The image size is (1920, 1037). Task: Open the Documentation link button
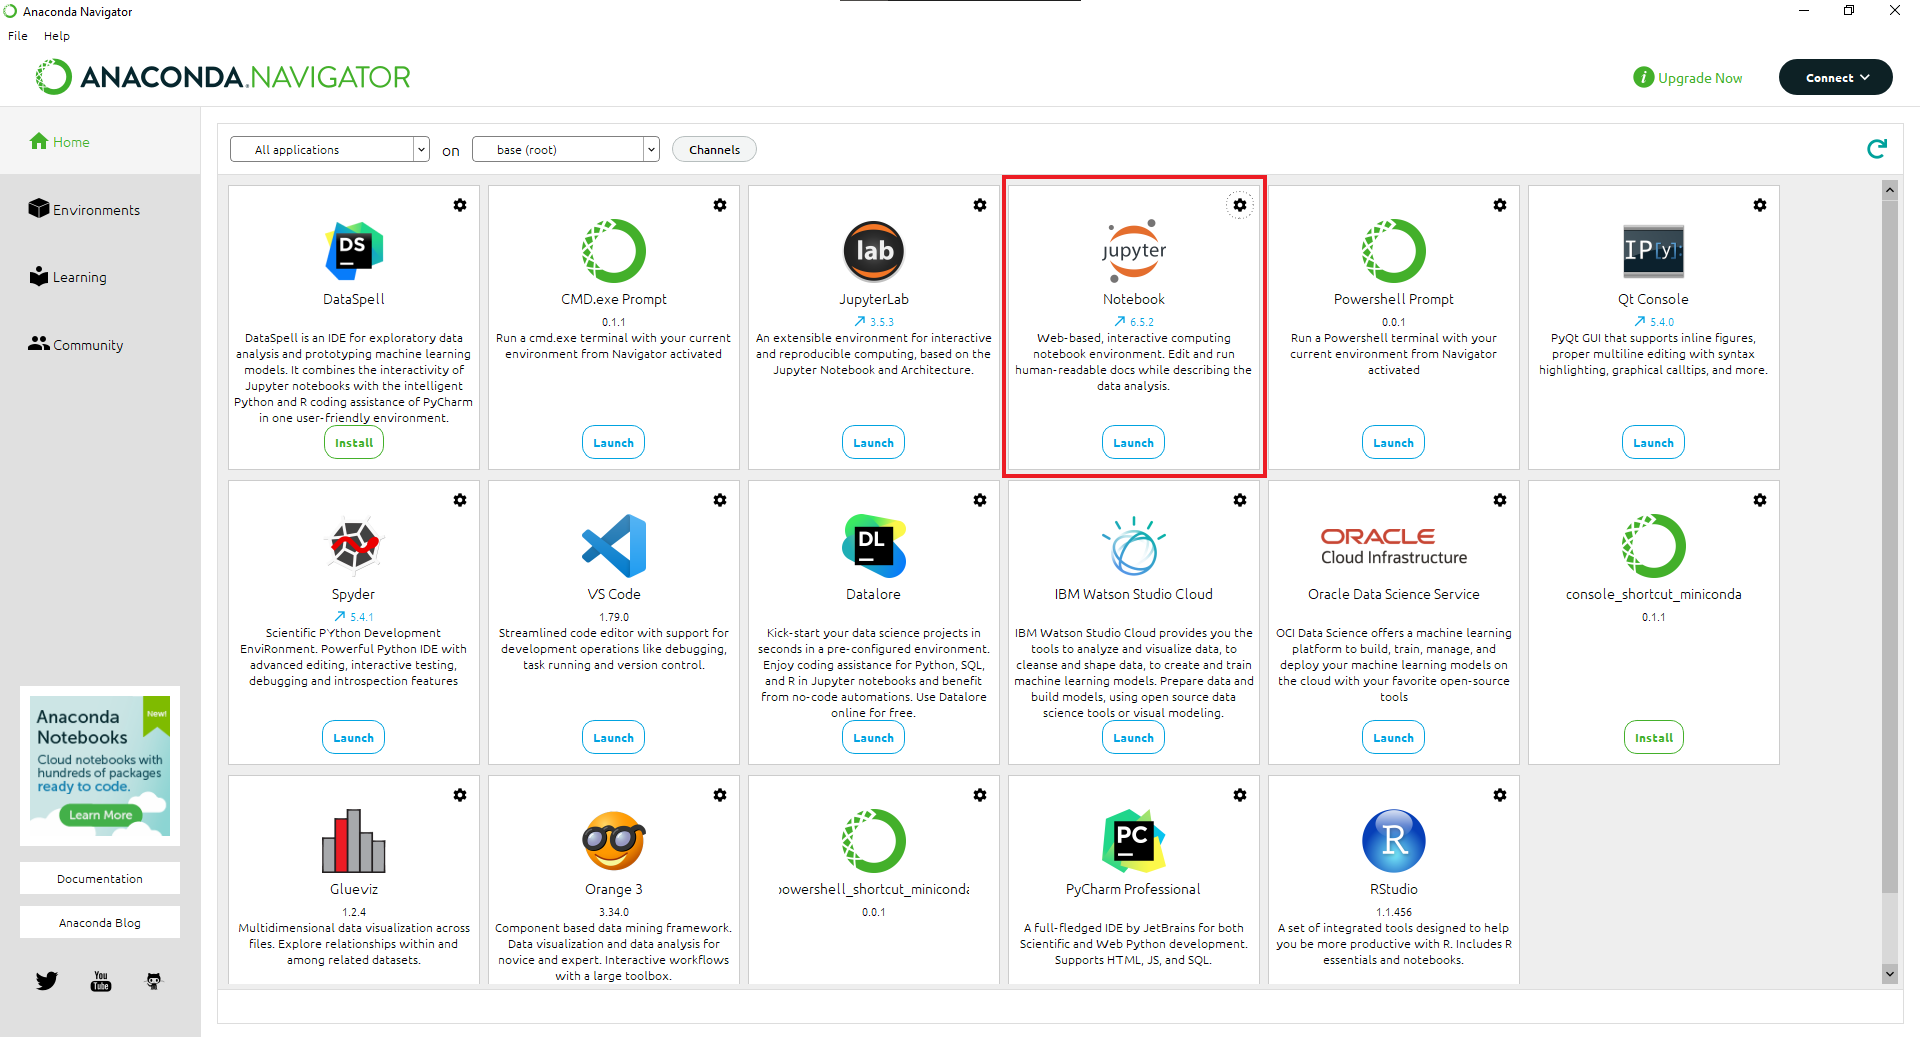[100, 878]
